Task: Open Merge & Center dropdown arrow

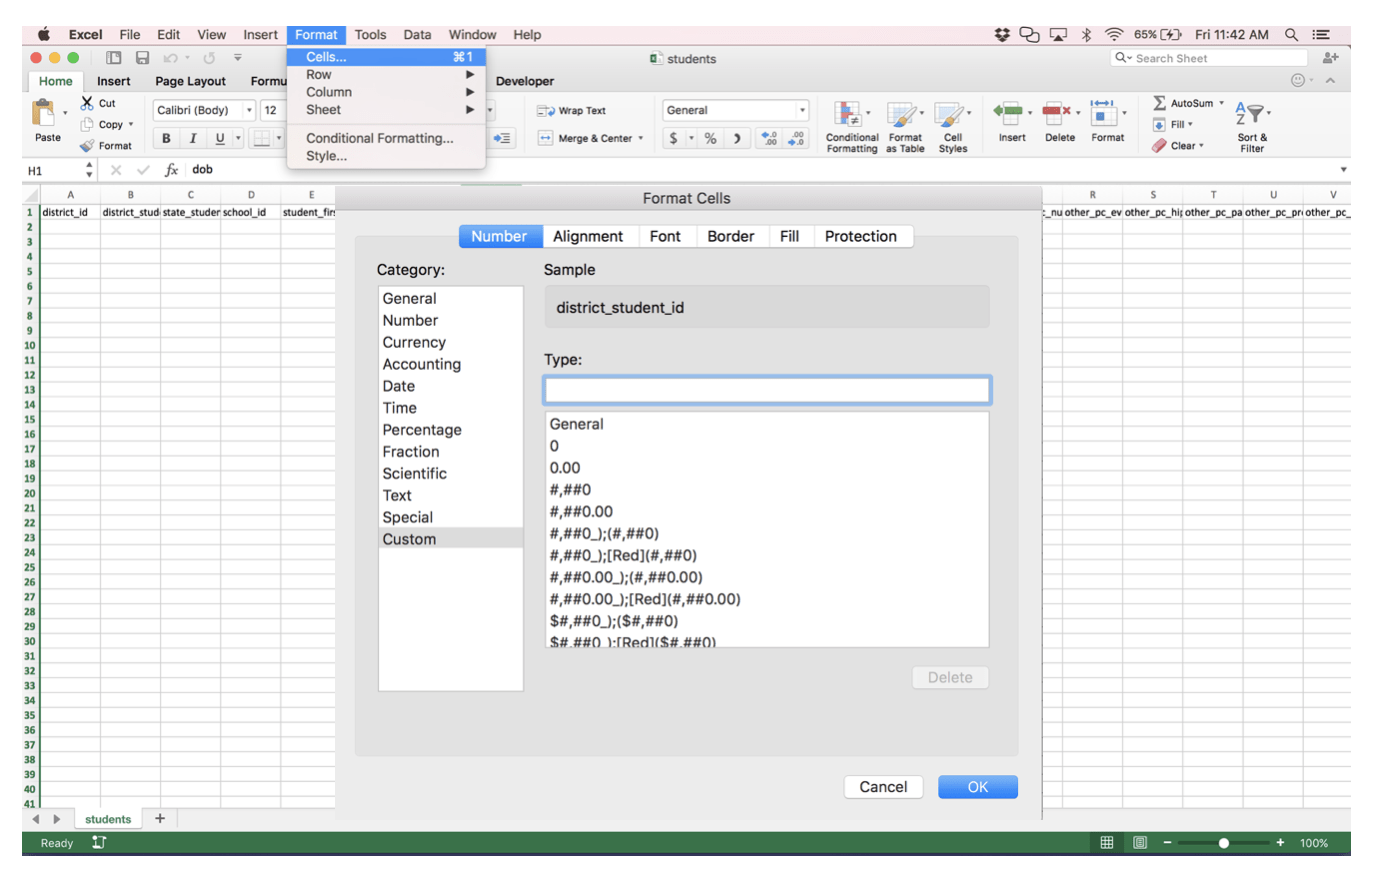Action: (641, 139)
